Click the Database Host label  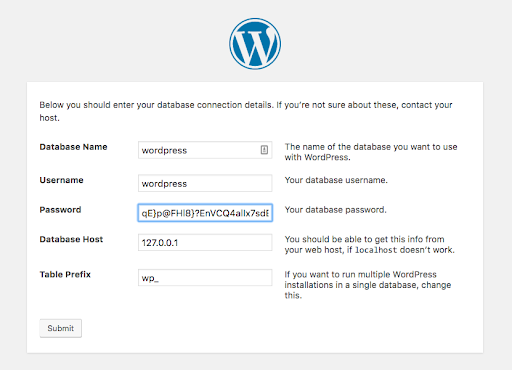71,239
